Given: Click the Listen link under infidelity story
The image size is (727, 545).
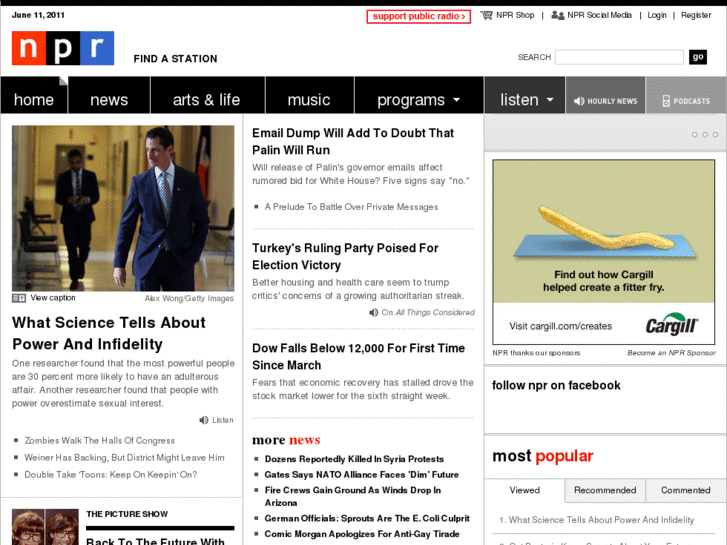Looking at the screenshot, I should click(223, 420).
